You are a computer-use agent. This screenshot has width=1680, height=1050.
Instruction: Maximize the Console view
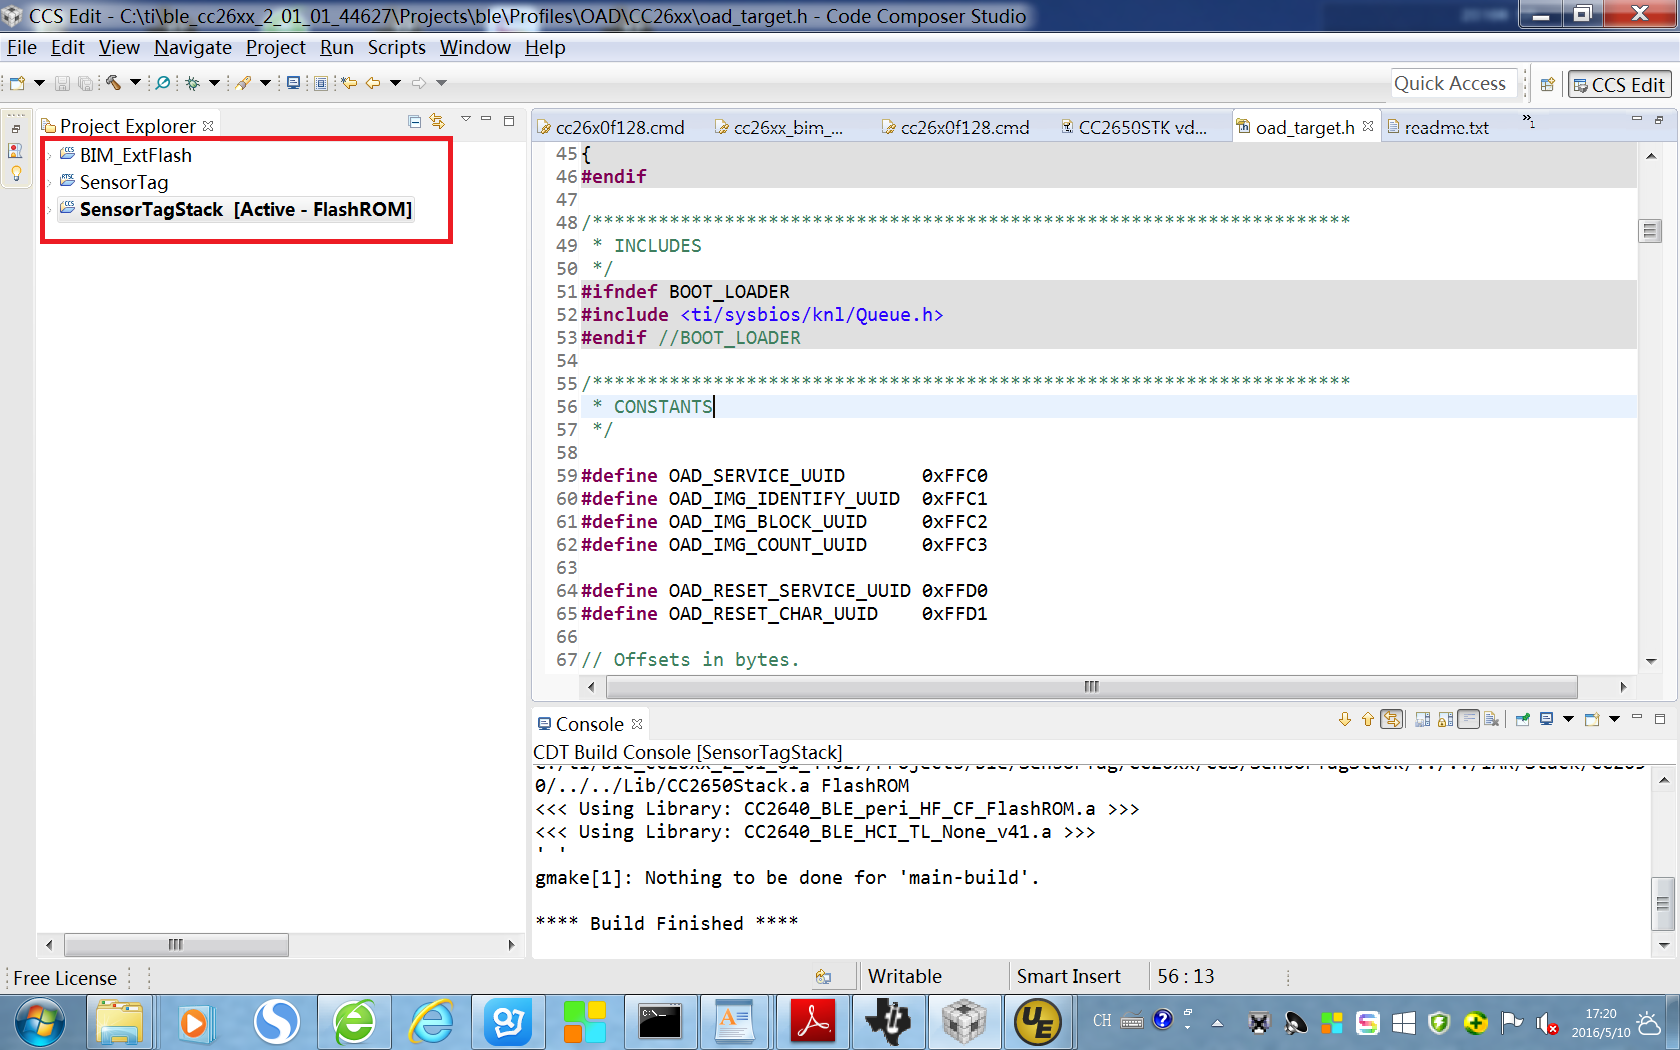[x=1660, y=718]
